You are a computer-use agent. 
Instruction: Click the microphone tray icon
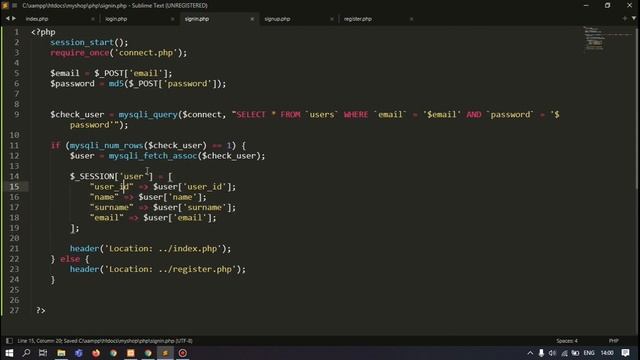[x=541, y=353]
